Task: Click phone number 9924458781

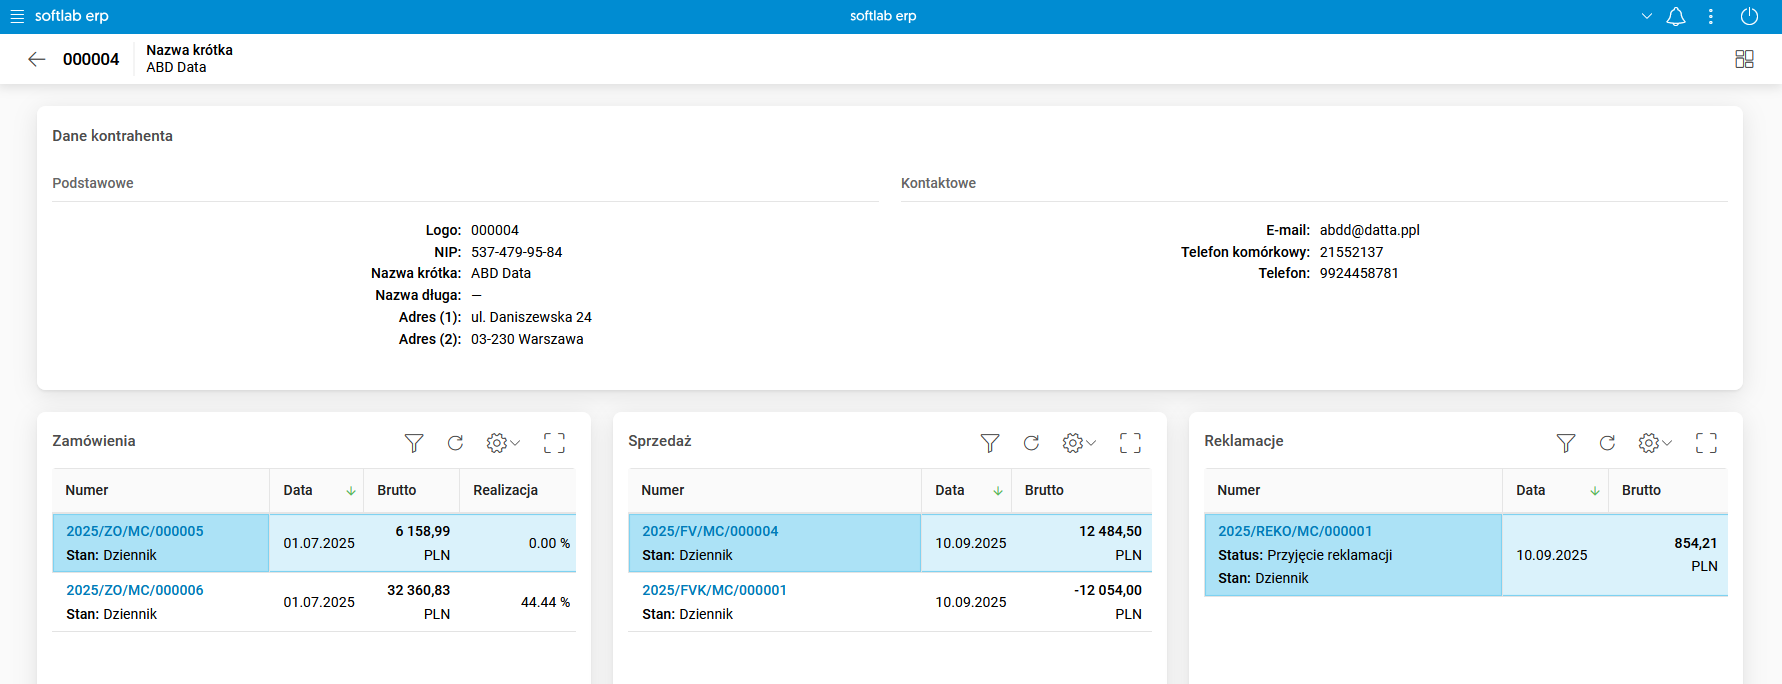Action: point(1359,273)
